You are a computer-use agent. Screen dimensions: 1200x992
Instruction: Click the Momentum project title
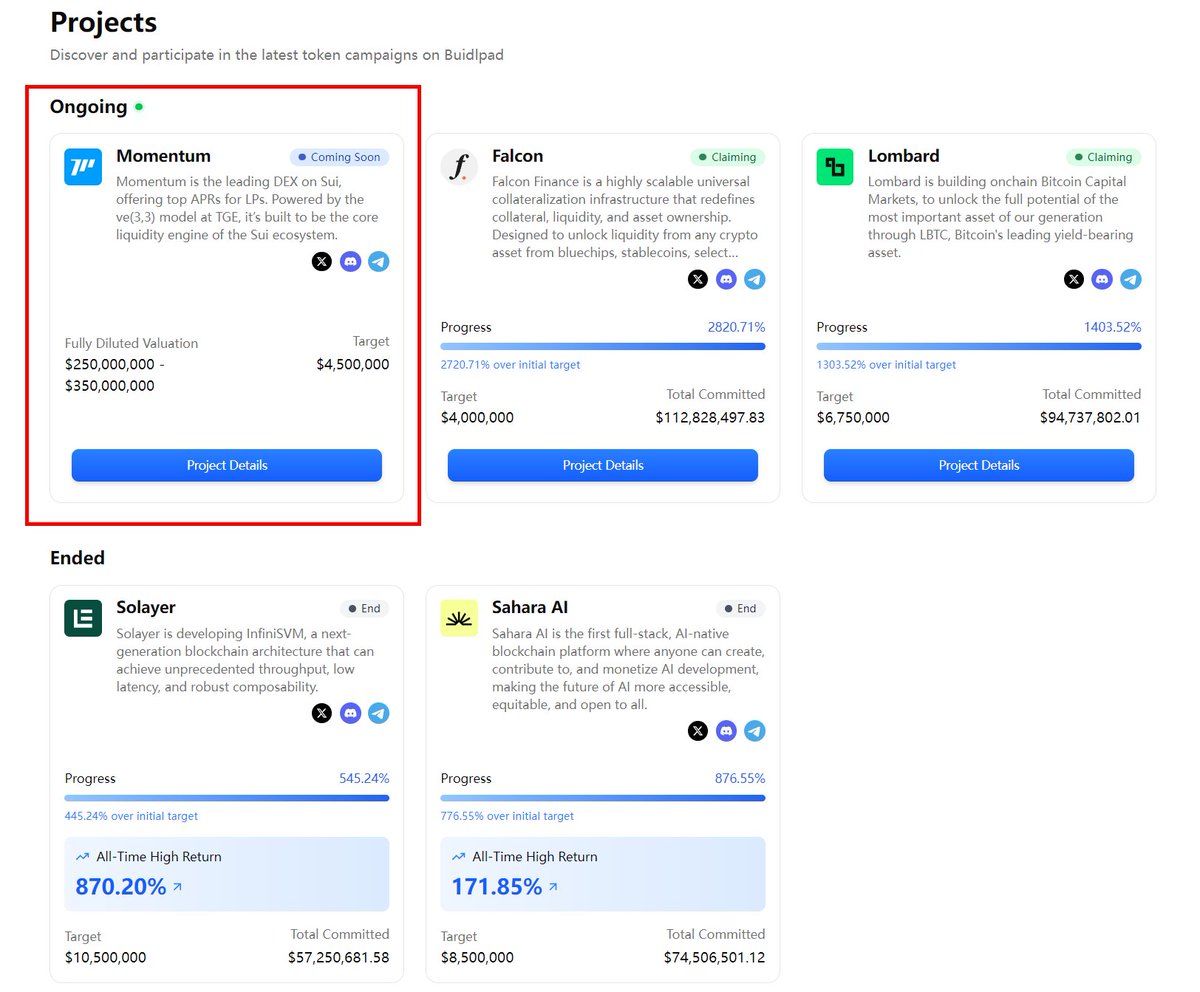click(x=163, y=156)
